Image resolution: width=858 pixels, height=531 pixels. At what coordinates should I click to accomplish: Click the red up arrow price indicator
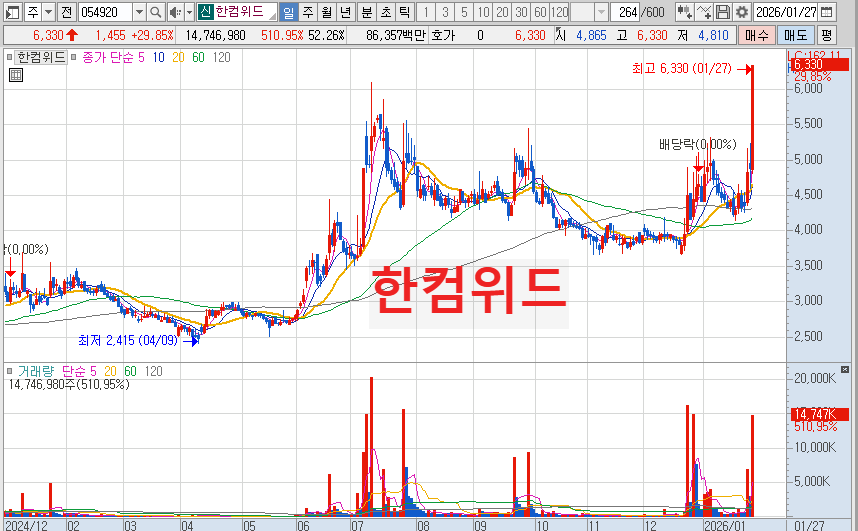coord(72,36)
